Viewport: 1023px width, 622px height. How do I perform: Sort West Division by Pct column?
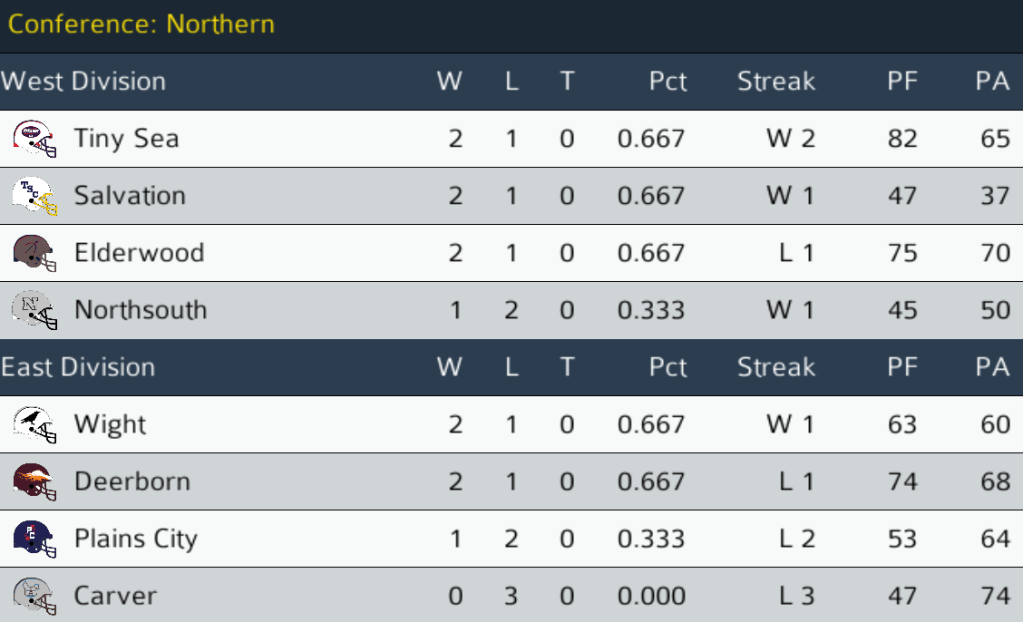[x=668, y=82]
